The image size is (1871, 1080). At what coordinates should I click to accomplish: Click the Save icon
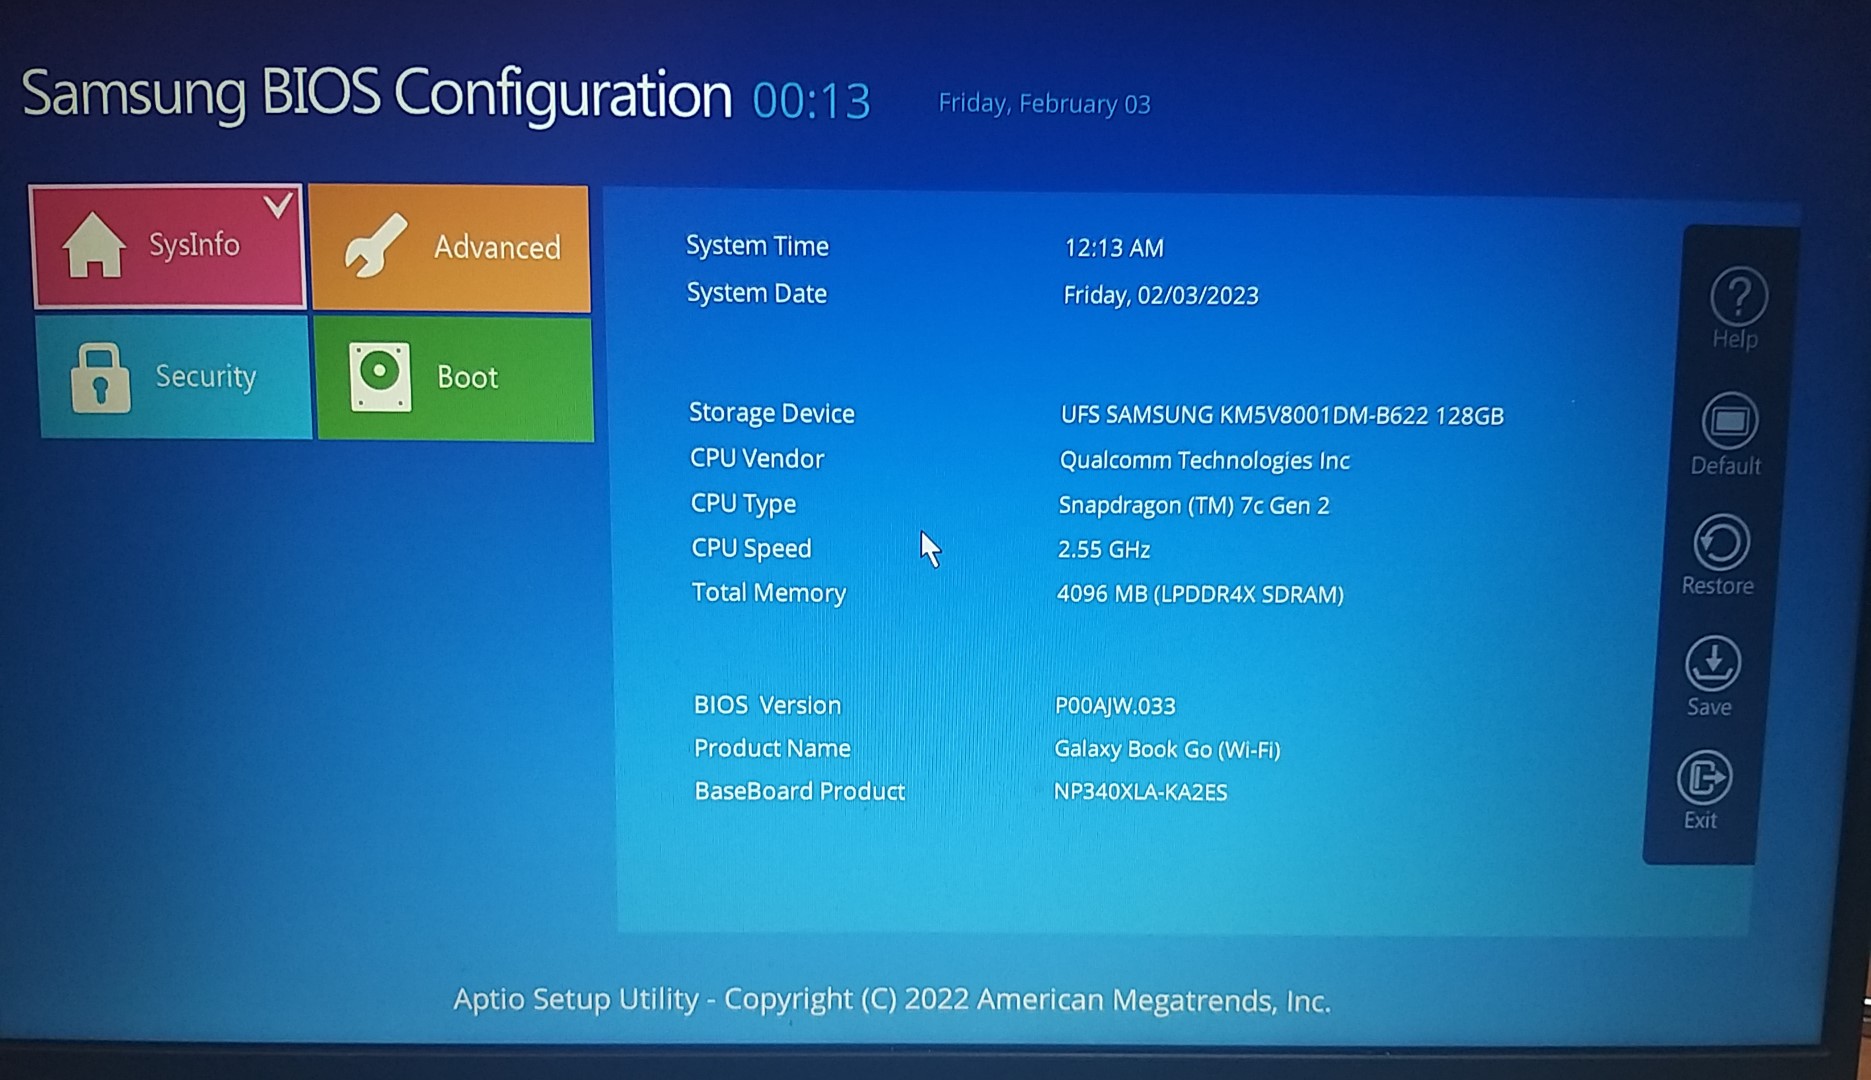click(x=1712, y=664)
